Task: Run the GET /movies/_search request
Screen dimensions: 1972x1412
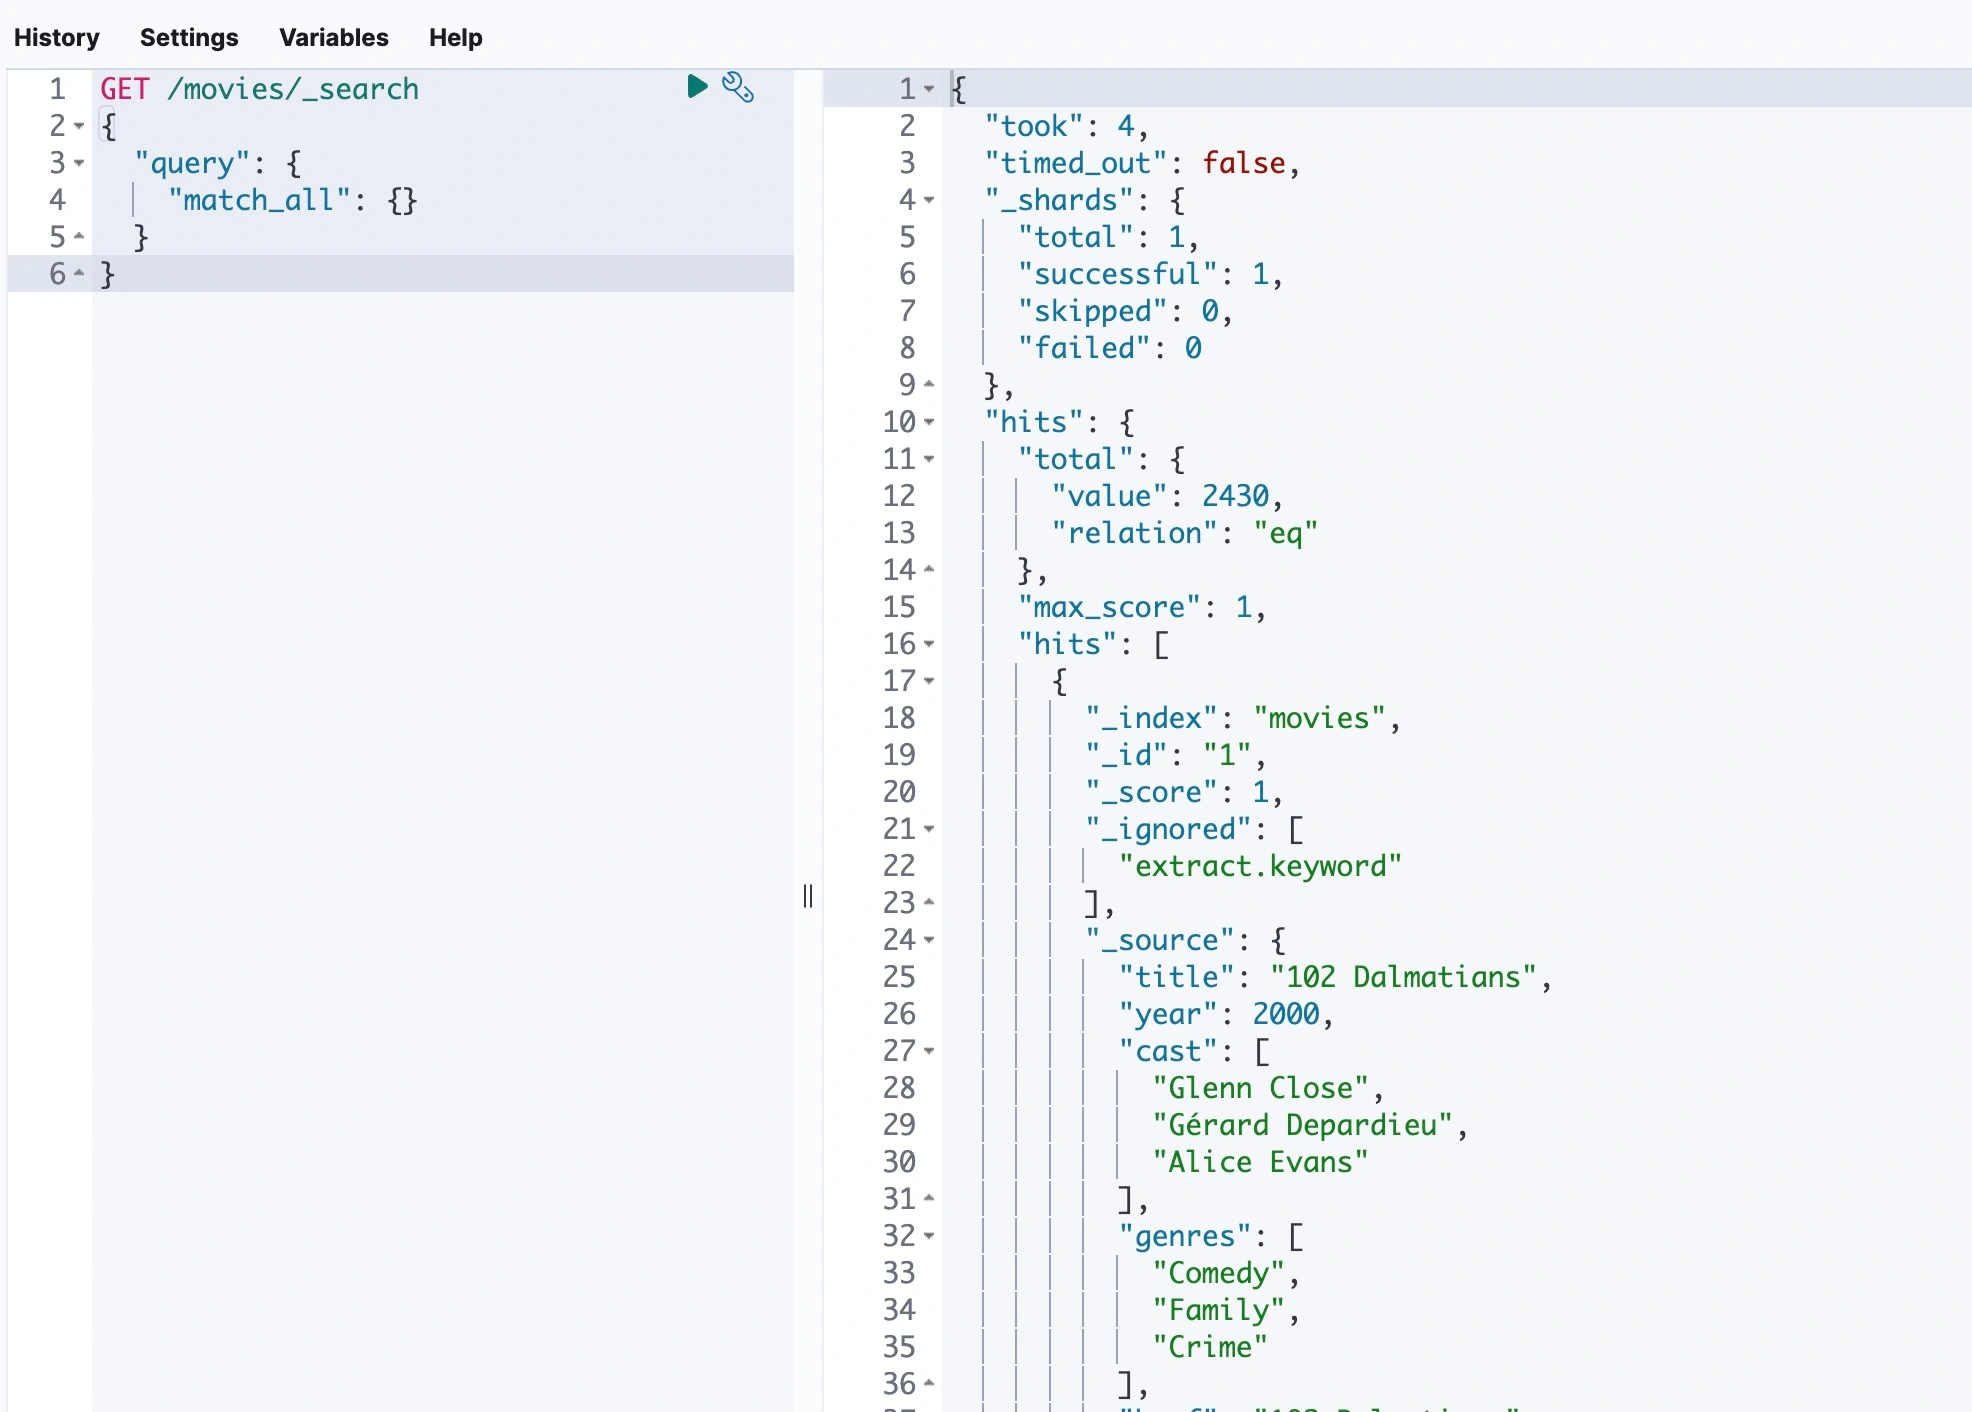Action: point(697,87)
